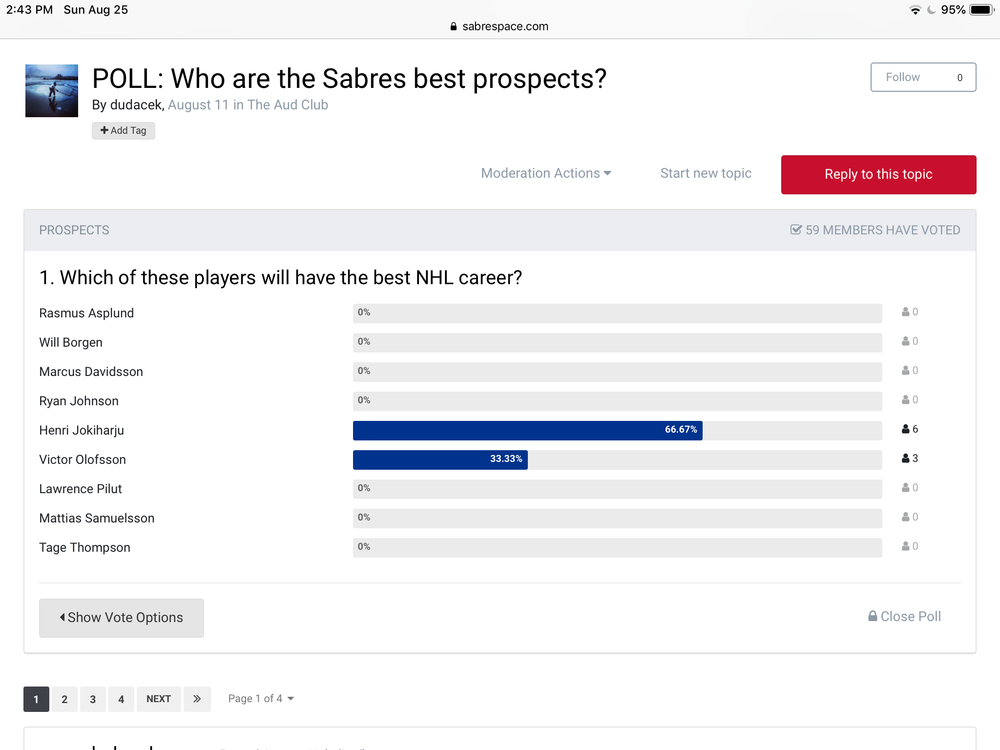Go to page 4 of the topic
The width and height of the screenshot is (1000, 750).
click(x=121, y=699)
